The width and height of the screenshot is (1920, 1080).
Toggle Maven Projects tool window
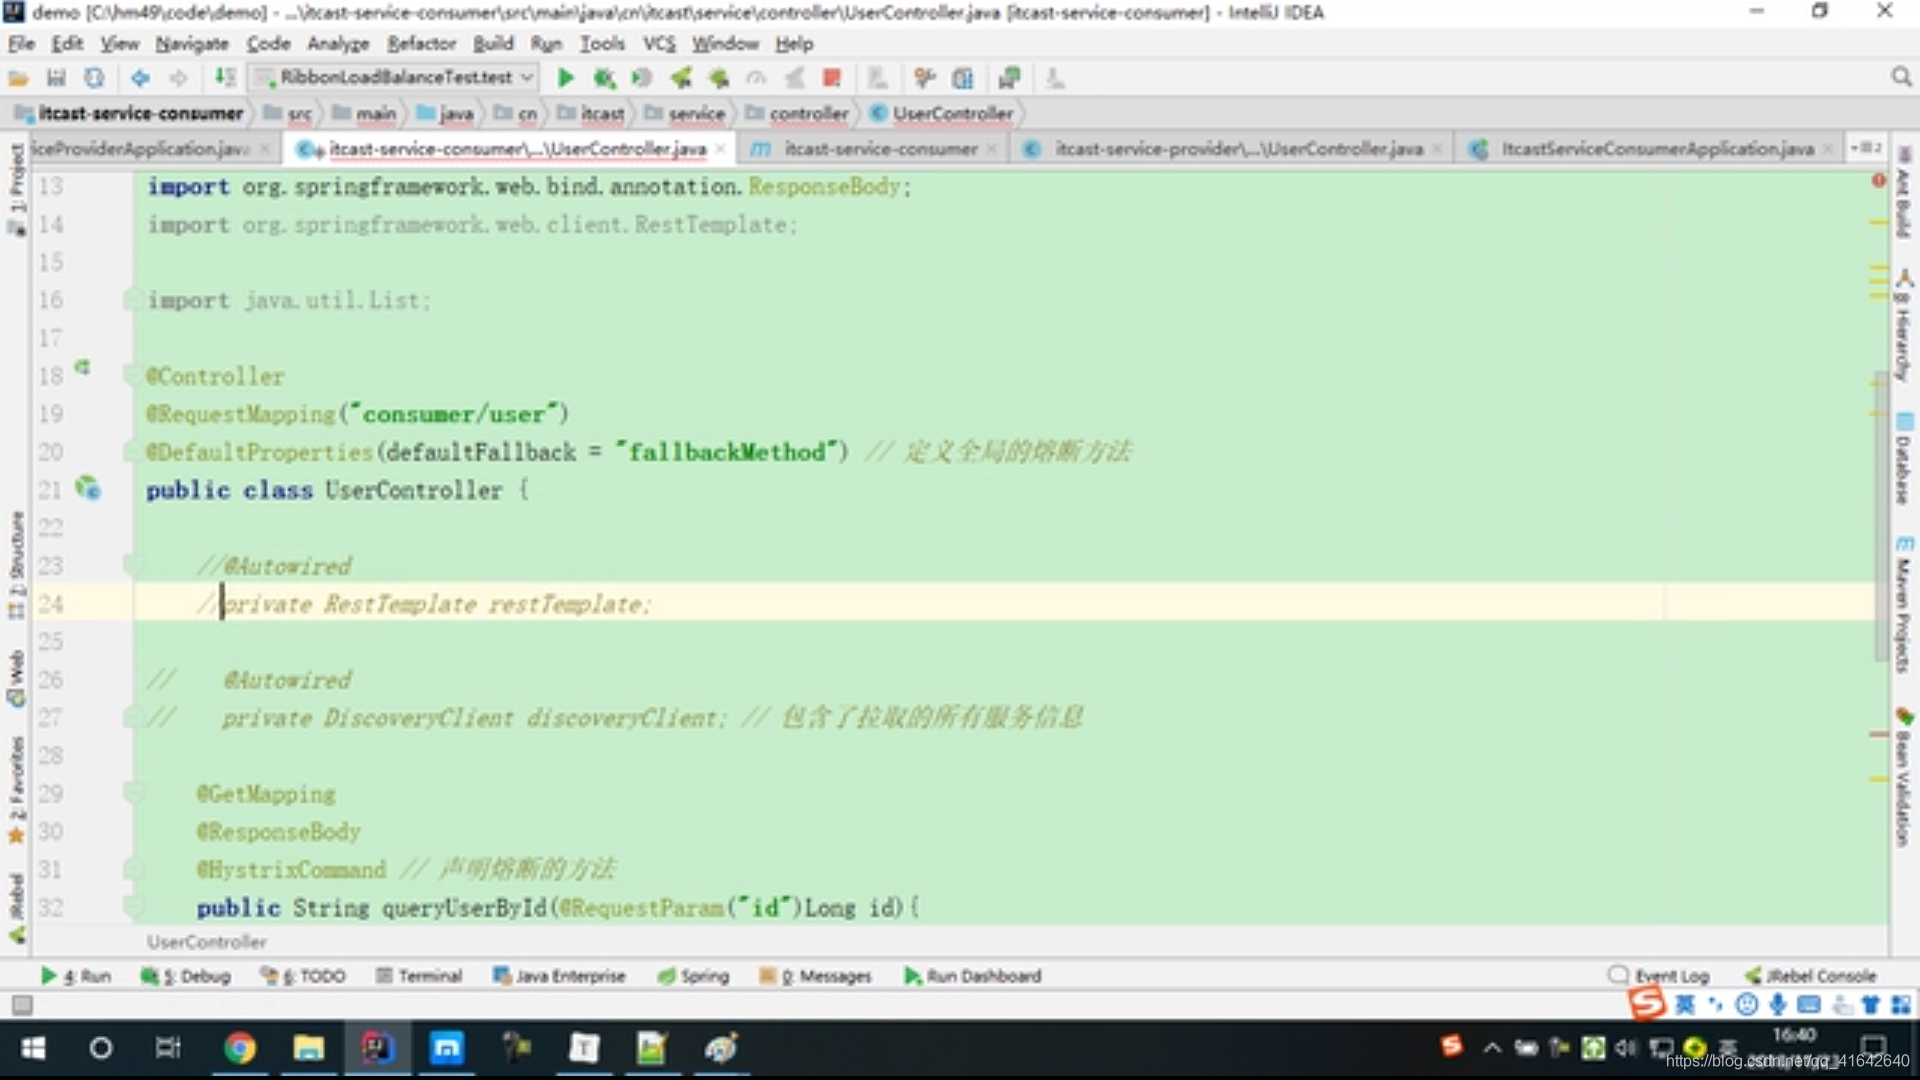coord(1903,605)
